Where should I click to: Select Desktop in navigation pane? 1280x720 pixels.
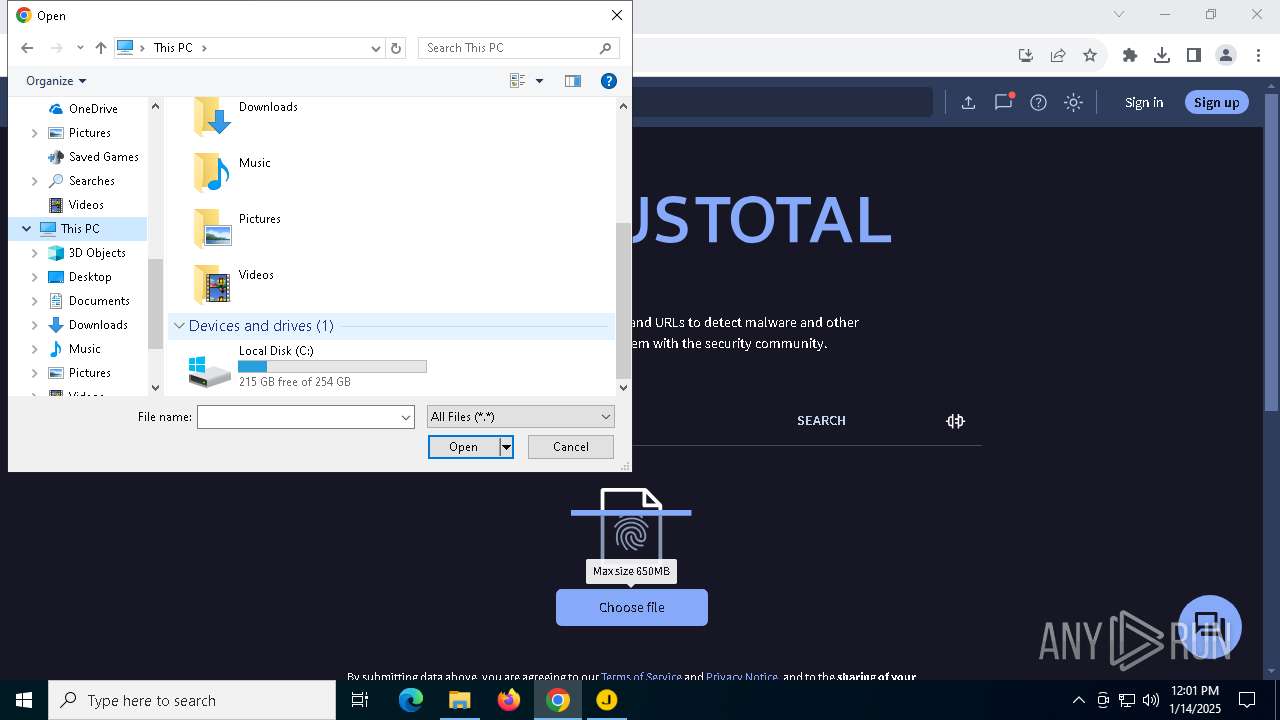90,277
